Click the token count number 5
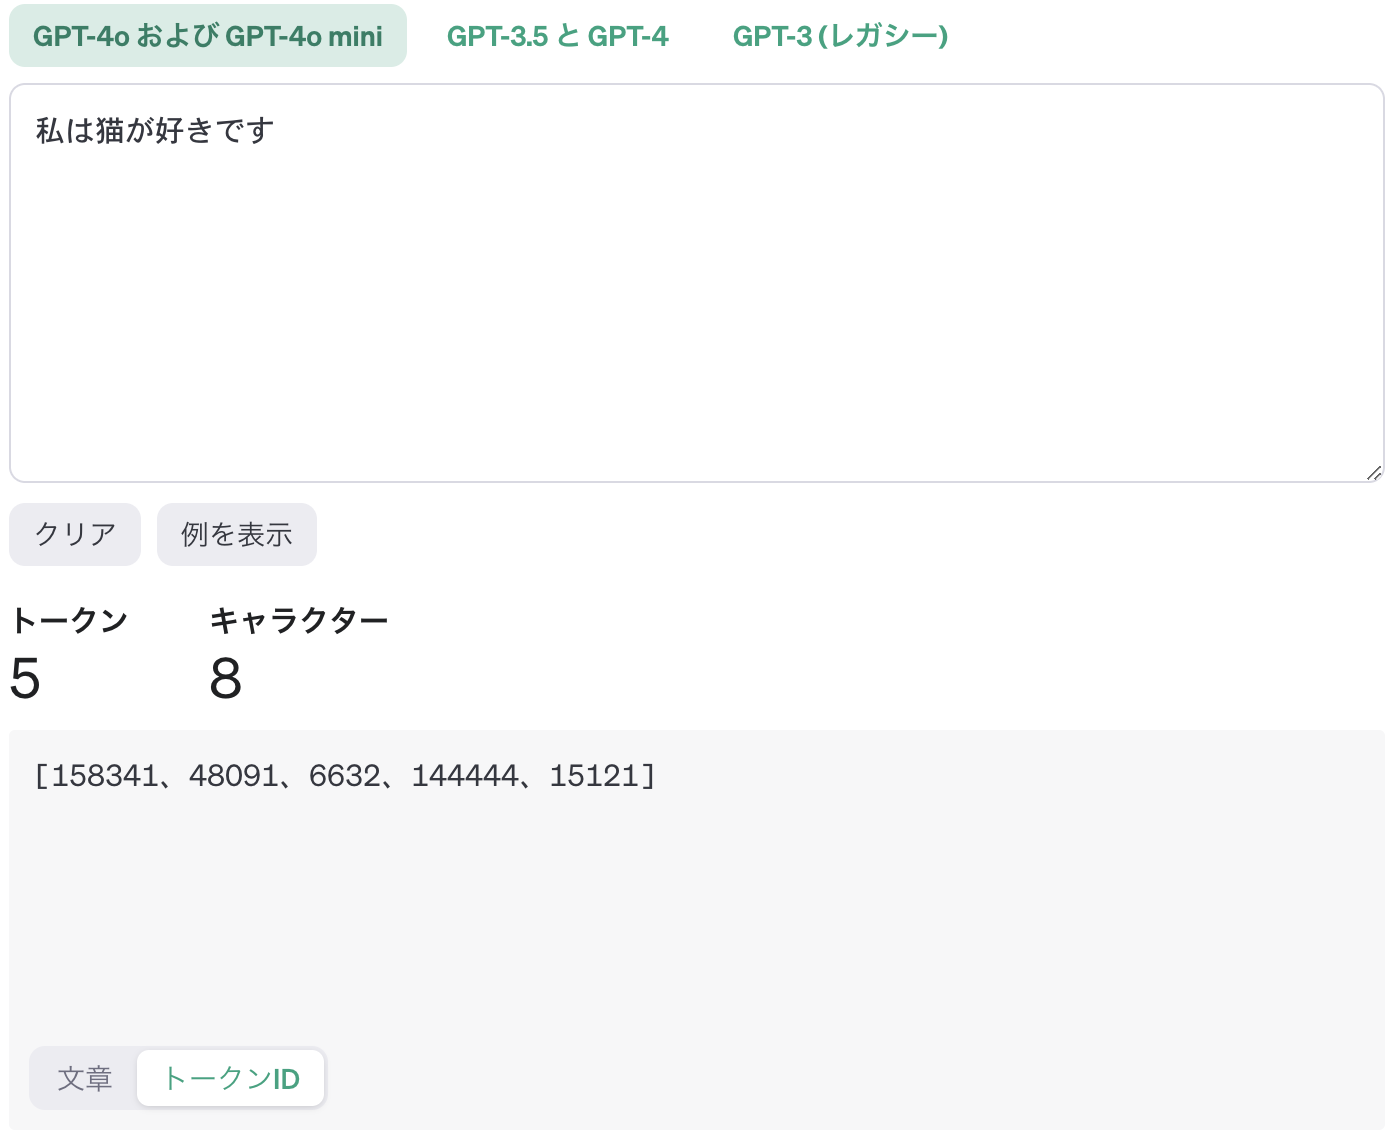This screenshot has width=1398, height=1140. click(x=25, y=679)
